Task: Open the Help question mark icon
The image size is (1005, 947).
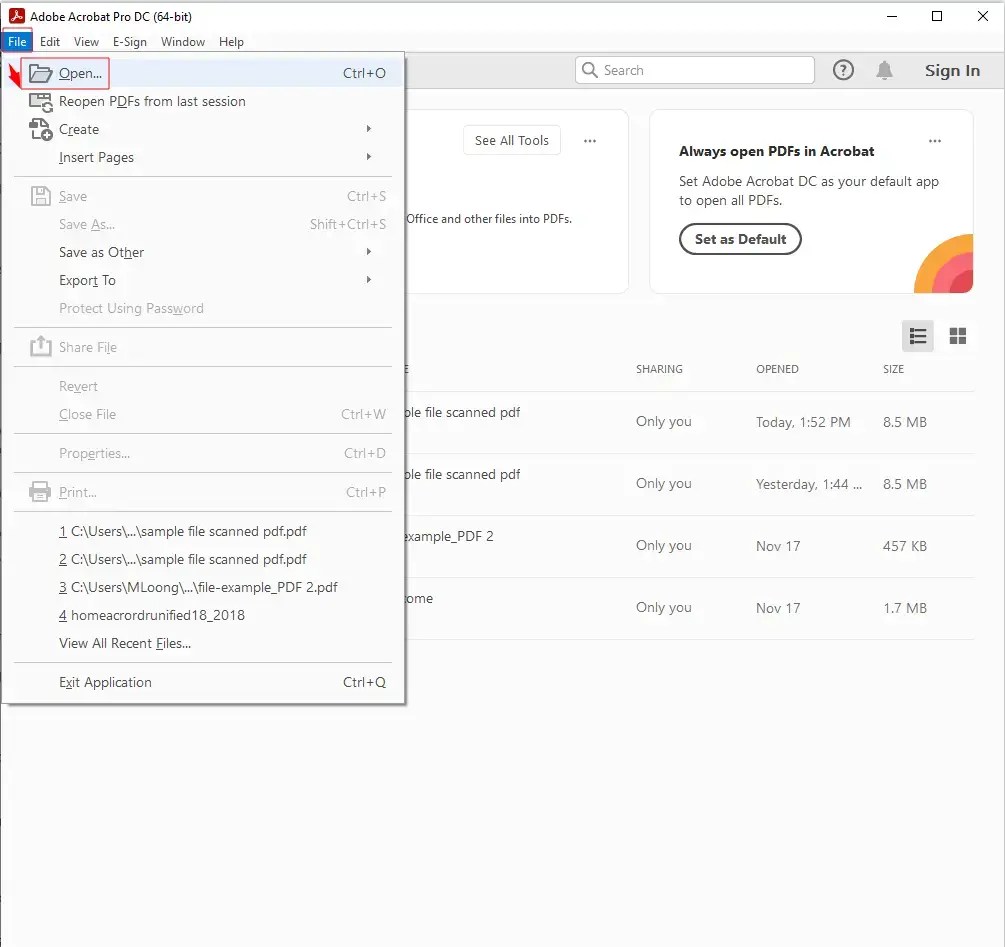Action: 843,70
